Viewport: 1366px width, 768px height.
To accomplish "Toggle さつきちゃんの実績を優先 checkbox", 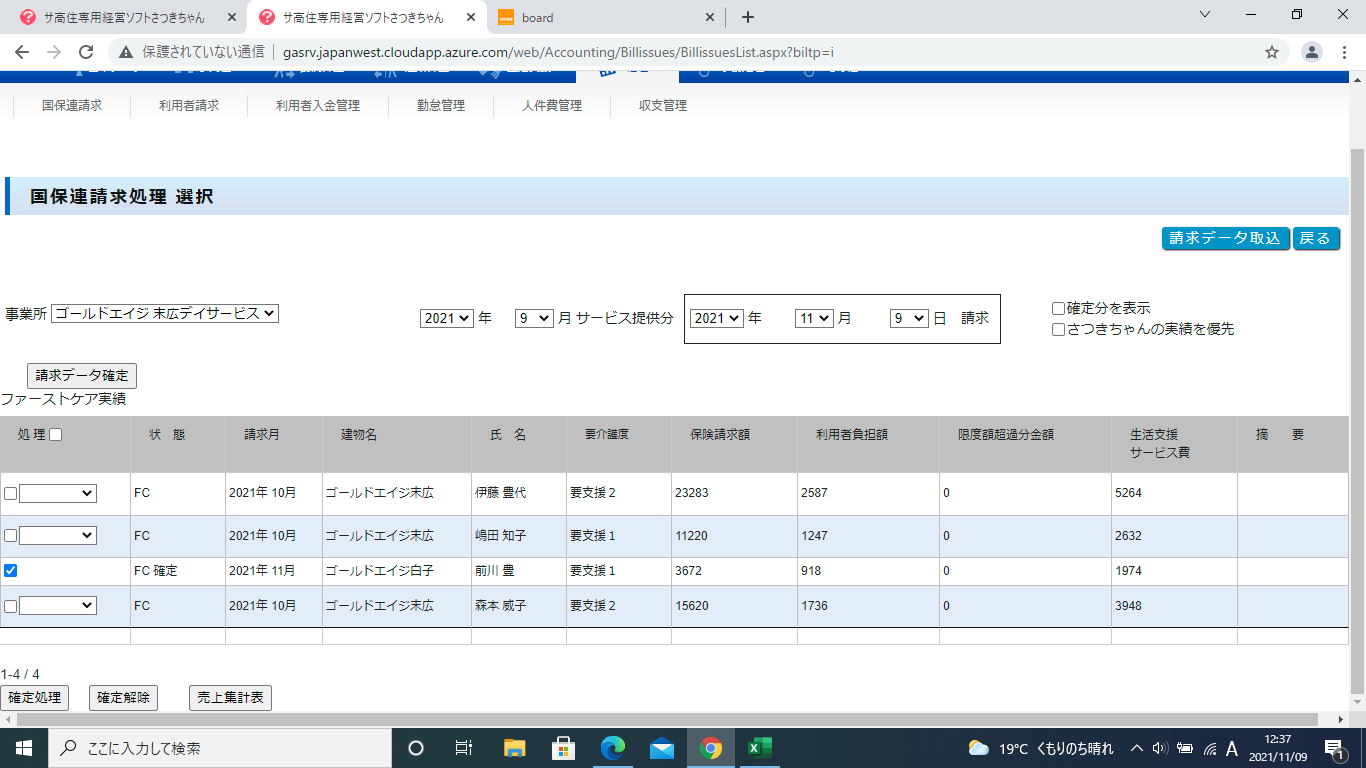I will click(1058, 329).
